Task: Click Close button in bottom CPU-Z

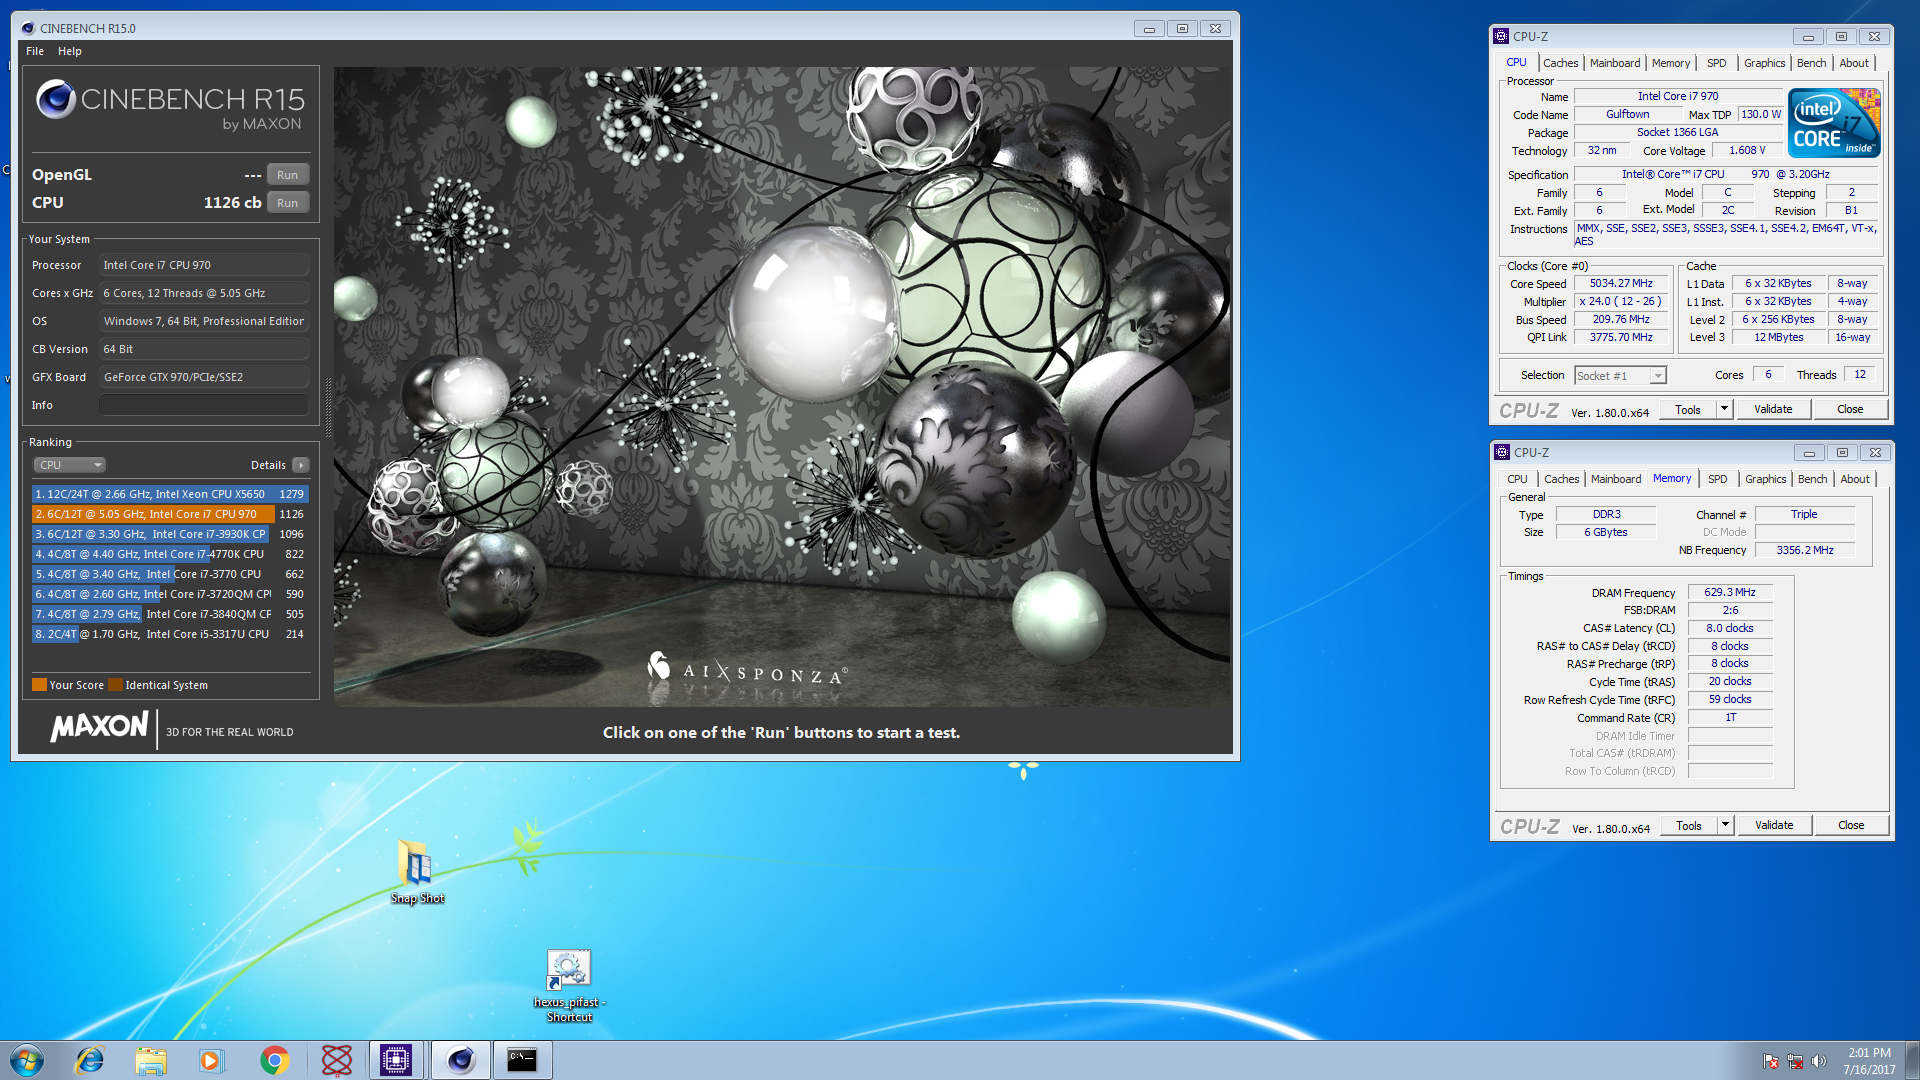Action: [x=1851, y=825]
